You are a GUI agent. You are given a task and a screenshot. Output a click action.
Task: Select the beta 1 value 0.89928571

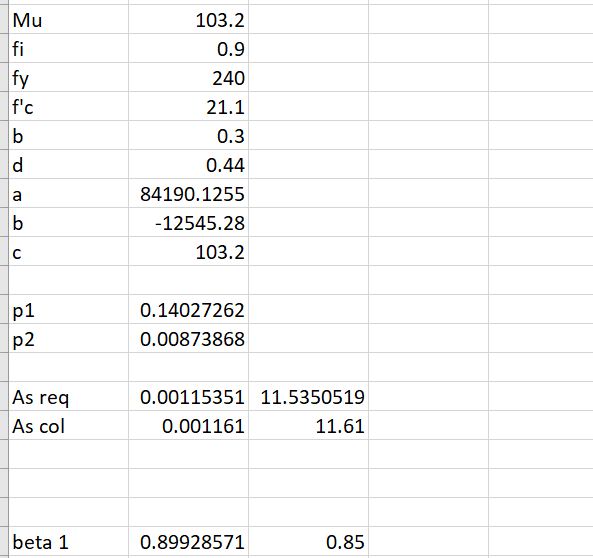pyautogui.click(x=188, y=541)
